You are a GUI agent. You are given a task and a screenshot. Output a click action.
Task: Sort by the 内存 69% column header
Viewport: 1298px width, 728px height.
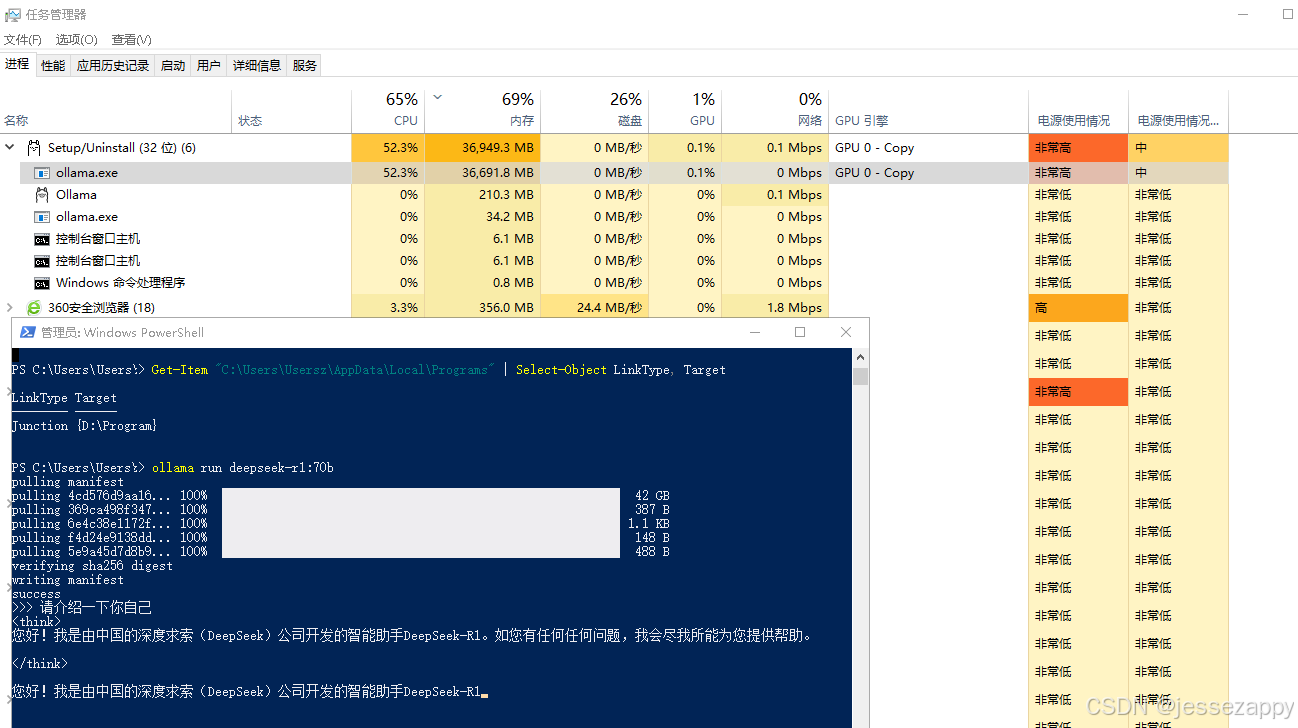[483, 110]
